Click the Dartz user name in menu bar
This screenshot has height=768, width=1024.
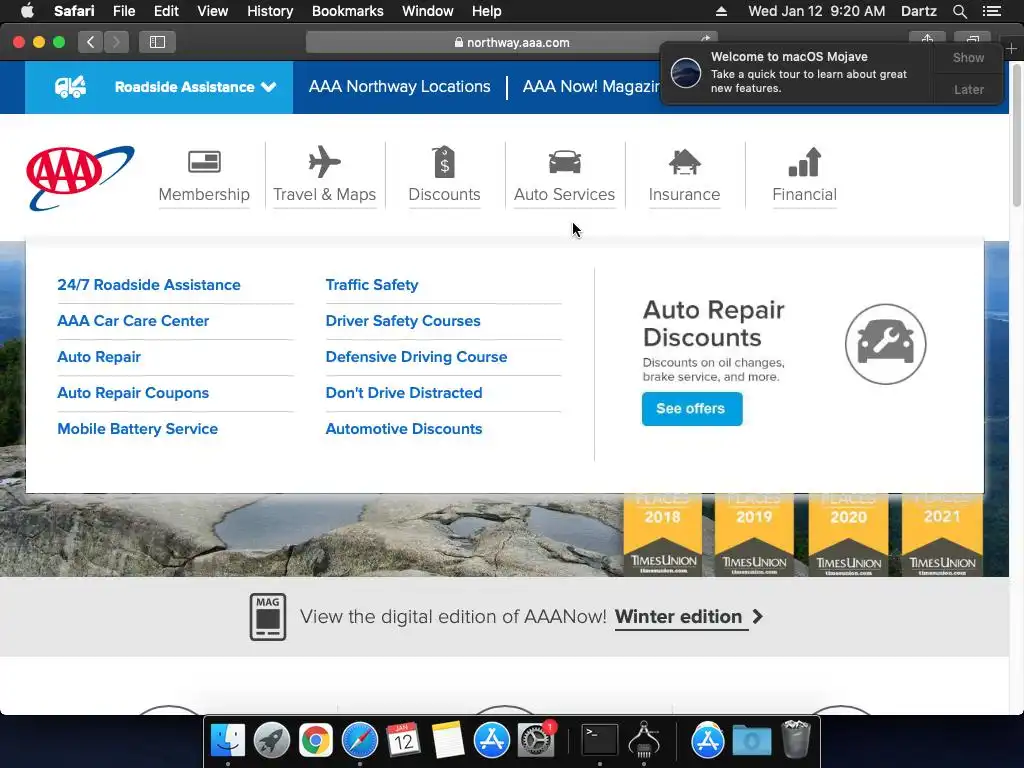click(918, 11)
